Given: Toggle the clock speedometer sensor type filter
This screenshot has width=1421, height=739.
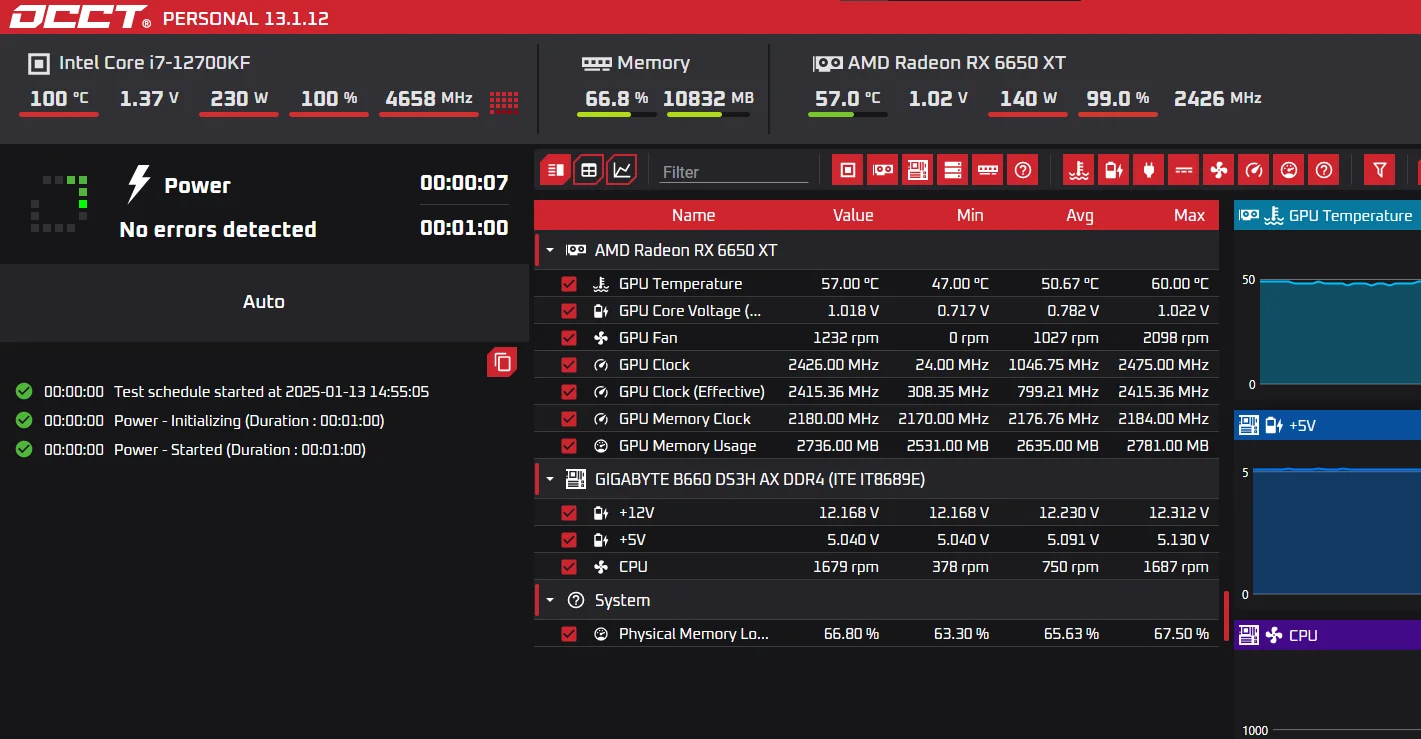Looking at the screenshot, I should 1253,170.
